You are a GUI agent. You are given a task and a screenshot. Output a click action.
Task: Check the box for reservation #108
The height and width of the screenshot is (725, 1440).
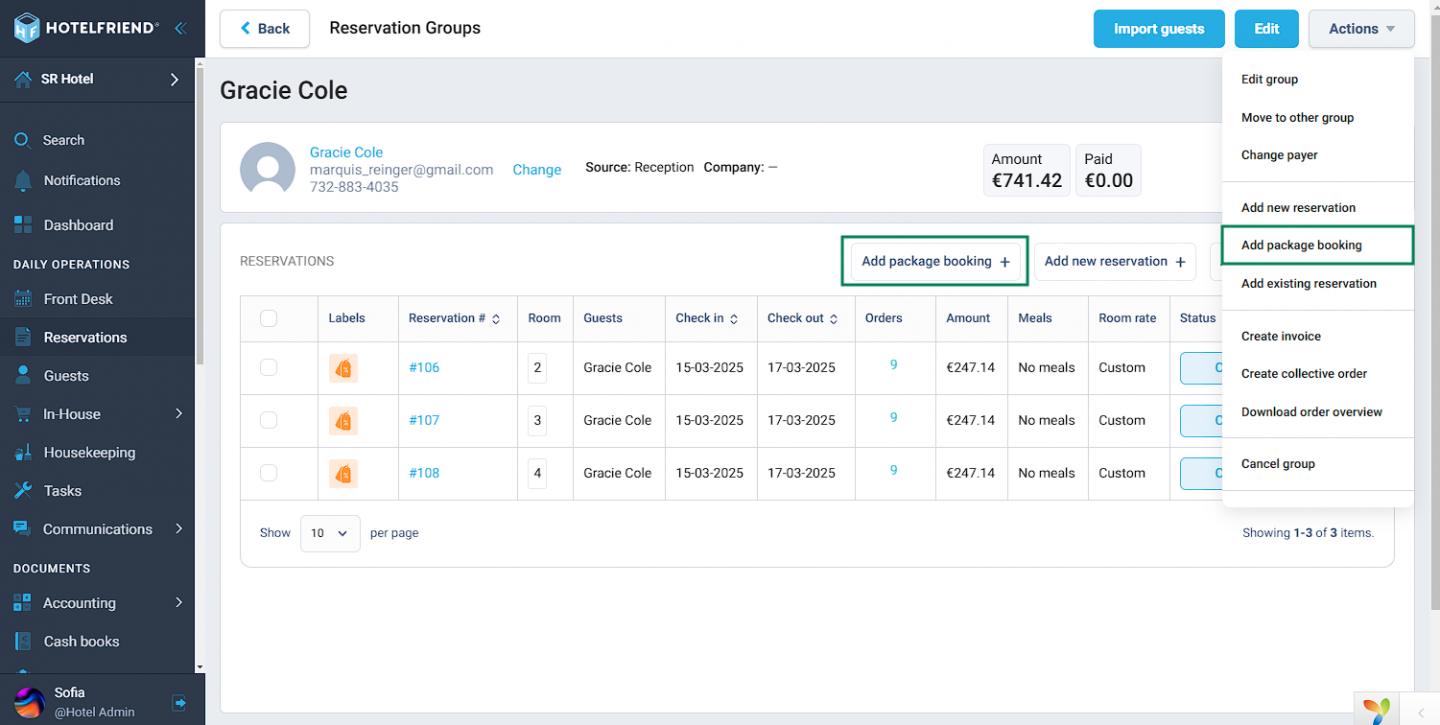pos(268,472)
